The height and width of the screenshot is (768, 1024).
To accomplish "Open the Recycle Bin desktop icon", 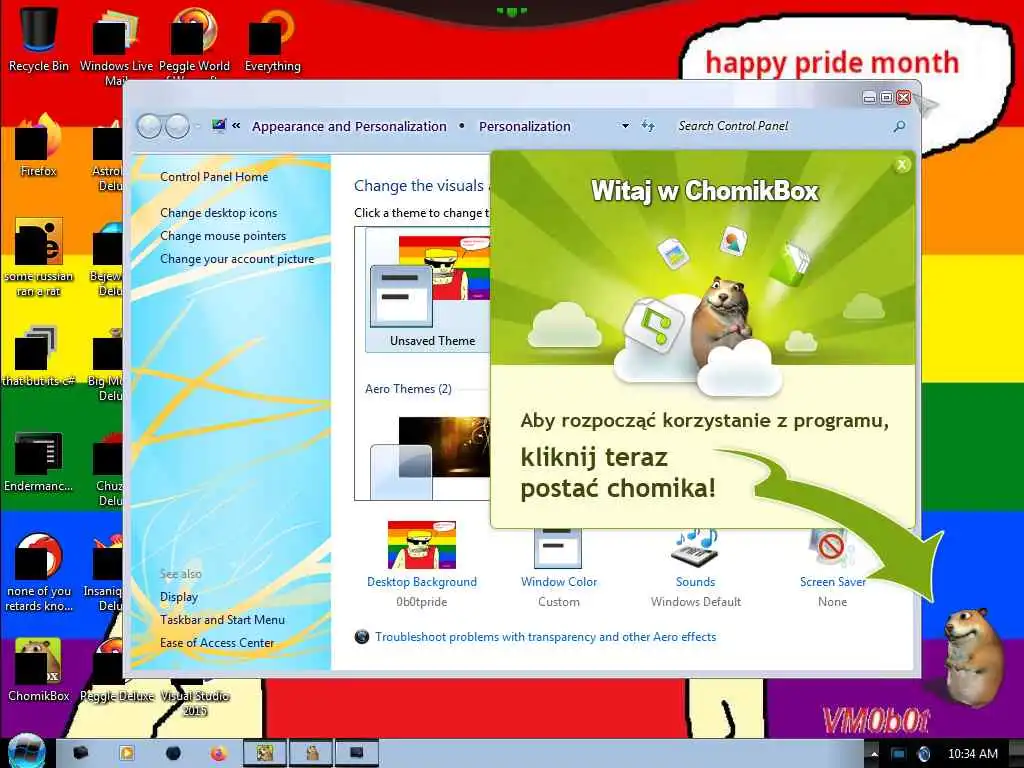I will 39,39.
